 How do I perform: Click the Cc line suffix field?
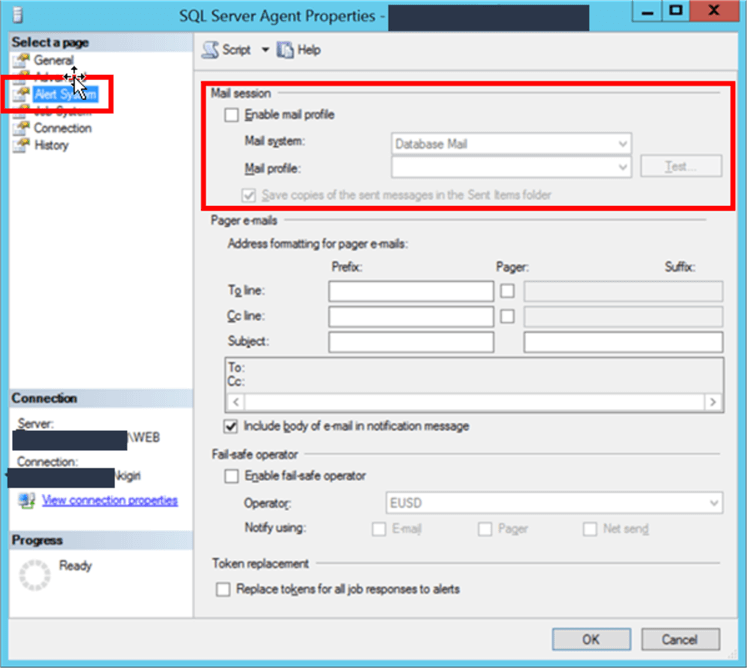(623, 316)
